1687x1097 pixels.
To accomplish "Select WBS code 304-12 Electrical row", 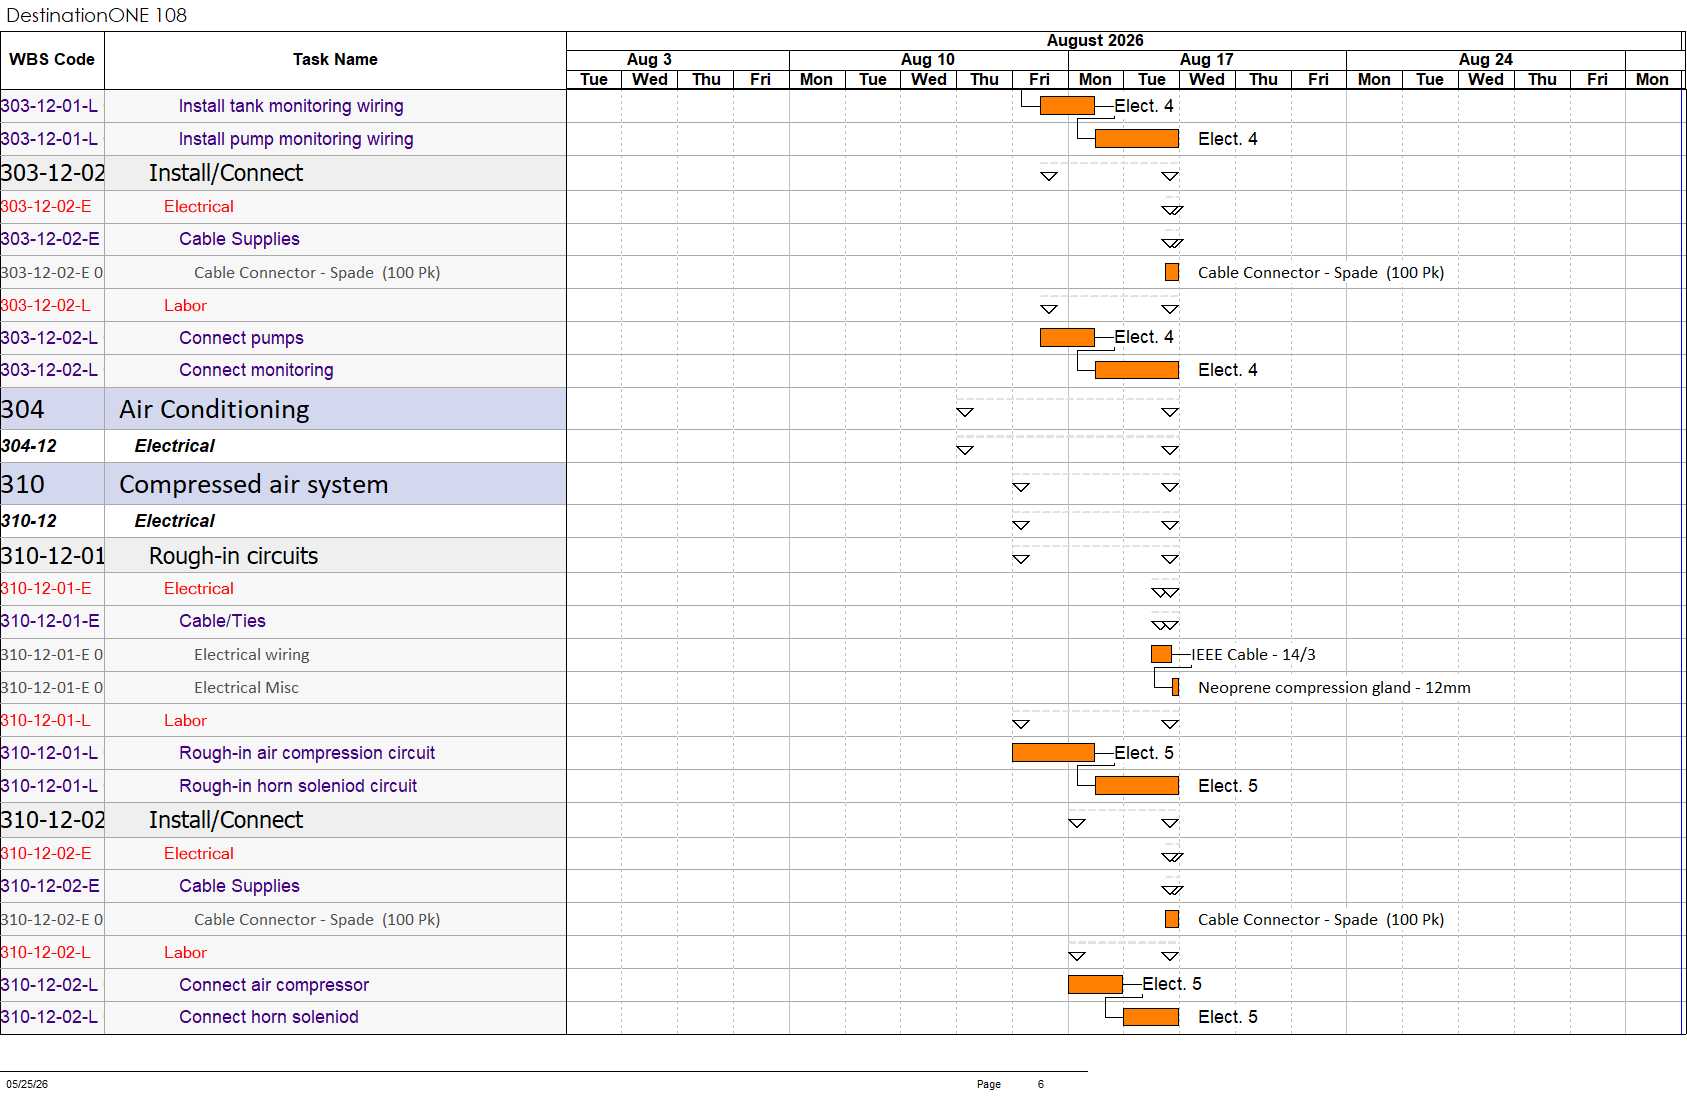I will tap(283, 446).
